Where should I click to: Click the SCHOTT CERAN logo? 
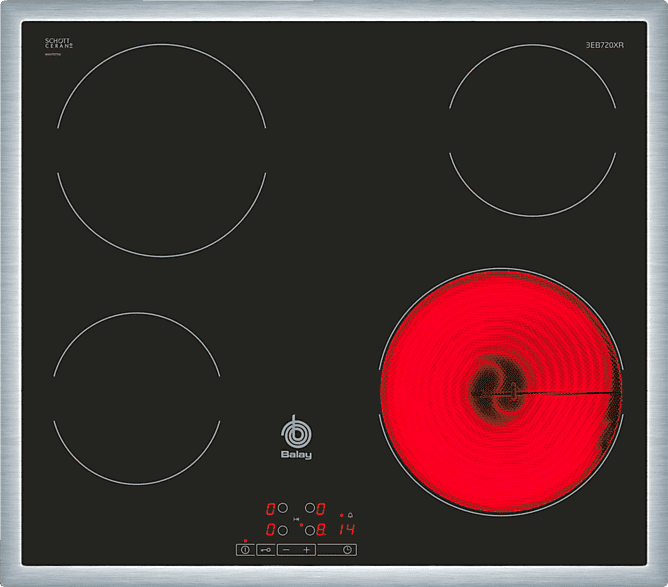[x=59, y=43]
